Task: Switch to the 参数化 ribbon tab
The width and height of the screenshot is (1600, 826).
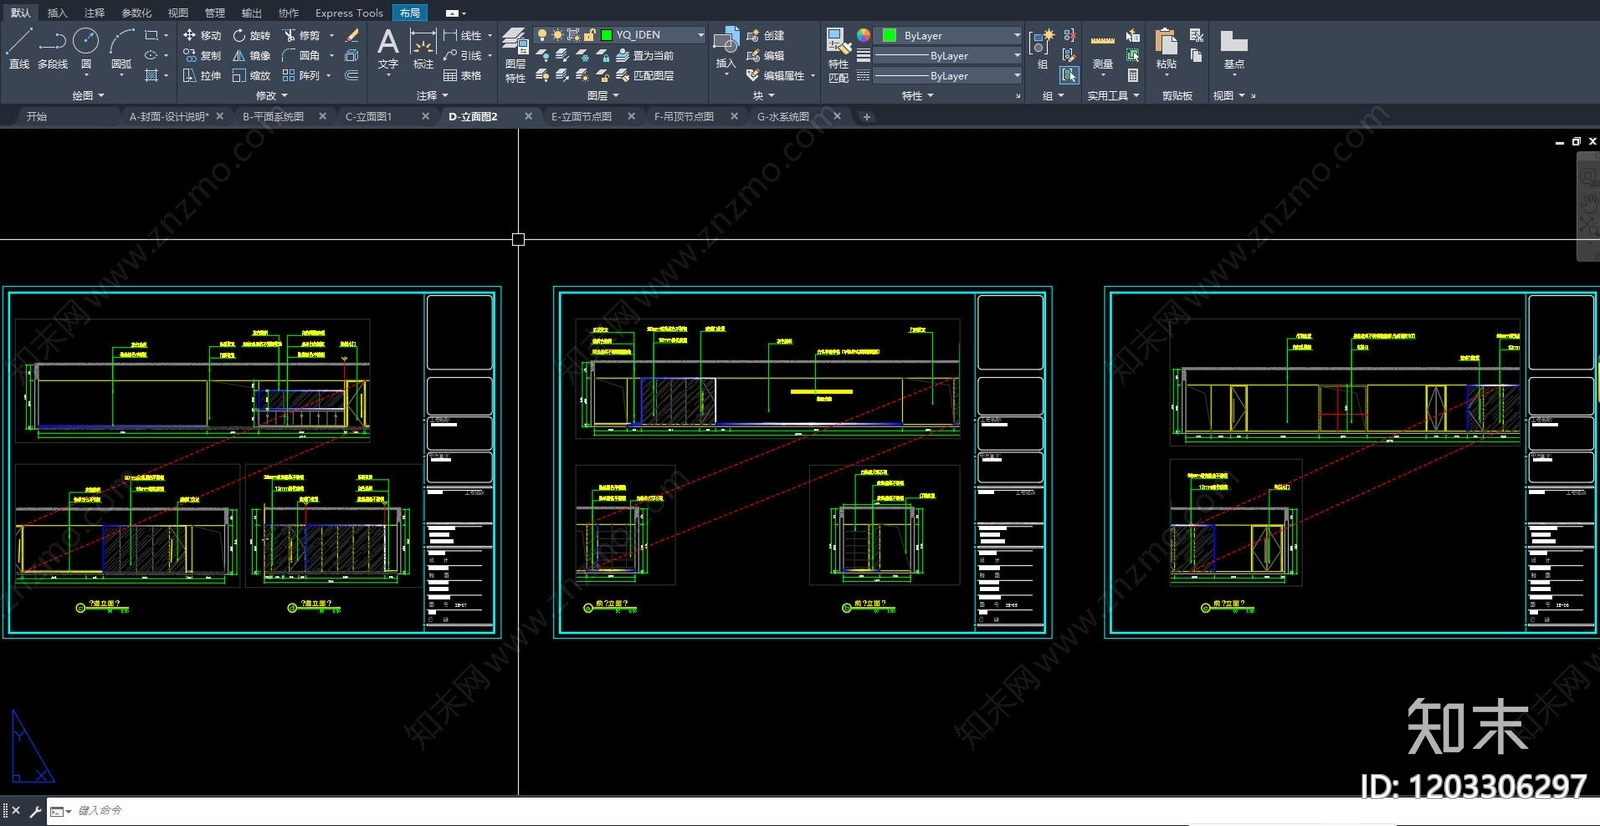Action: coord(136,13)
